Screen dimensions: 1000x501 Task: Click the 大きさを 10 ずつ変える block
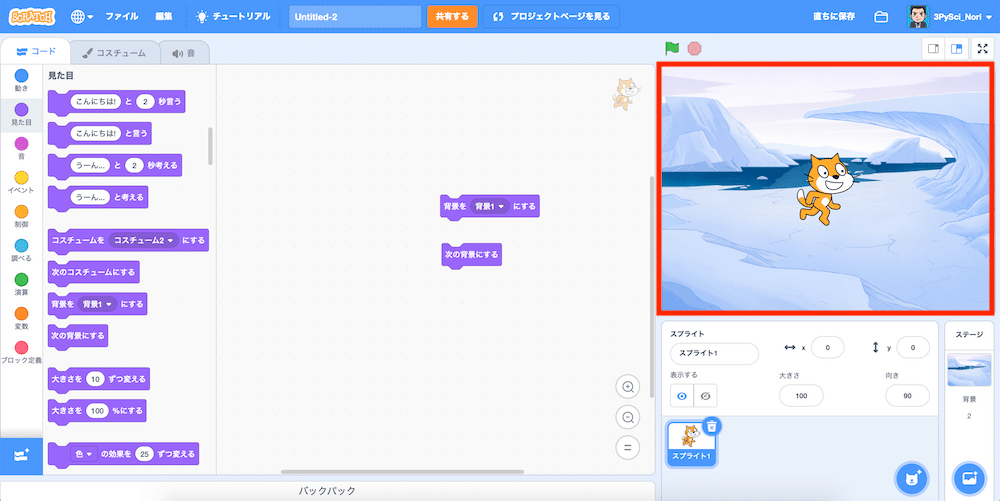pos(99,379)
